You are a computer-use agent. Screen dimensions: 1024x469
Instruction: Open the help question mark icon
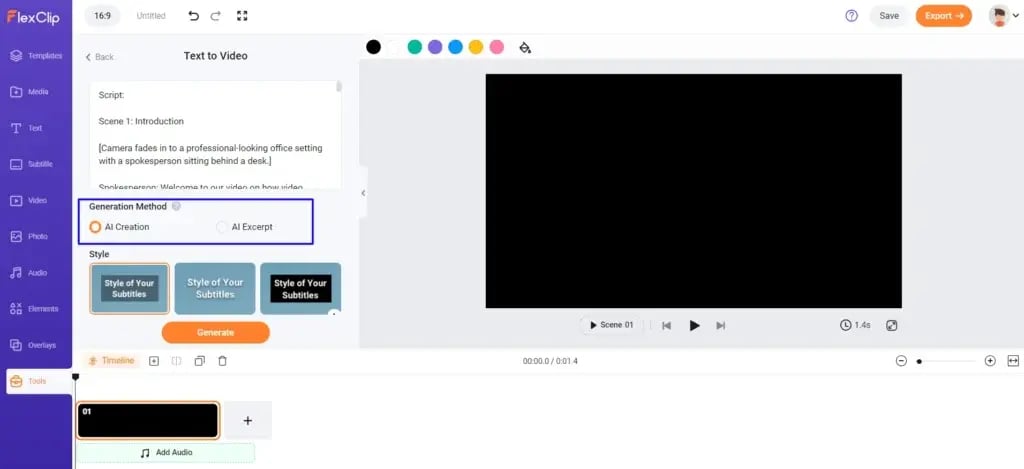point(851,16)
